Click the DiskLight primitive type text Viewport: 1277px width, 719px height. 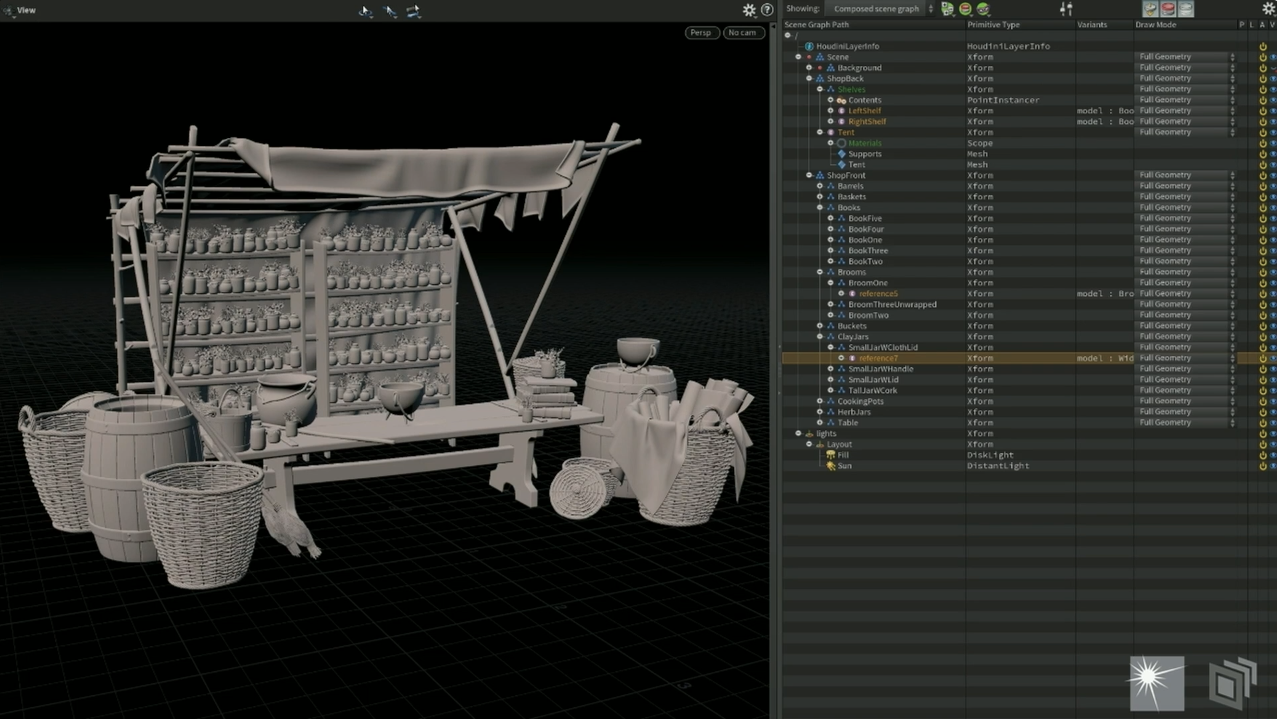click(x=990, y=455)
